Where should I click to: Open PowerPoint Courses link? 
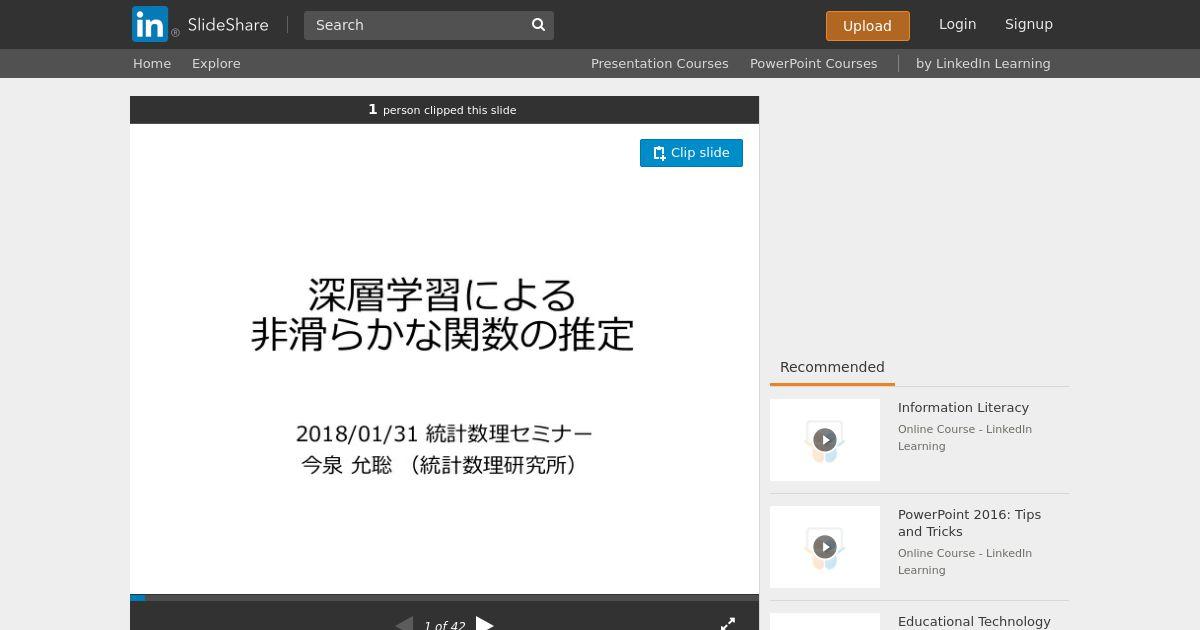click(x=813, y=63)
